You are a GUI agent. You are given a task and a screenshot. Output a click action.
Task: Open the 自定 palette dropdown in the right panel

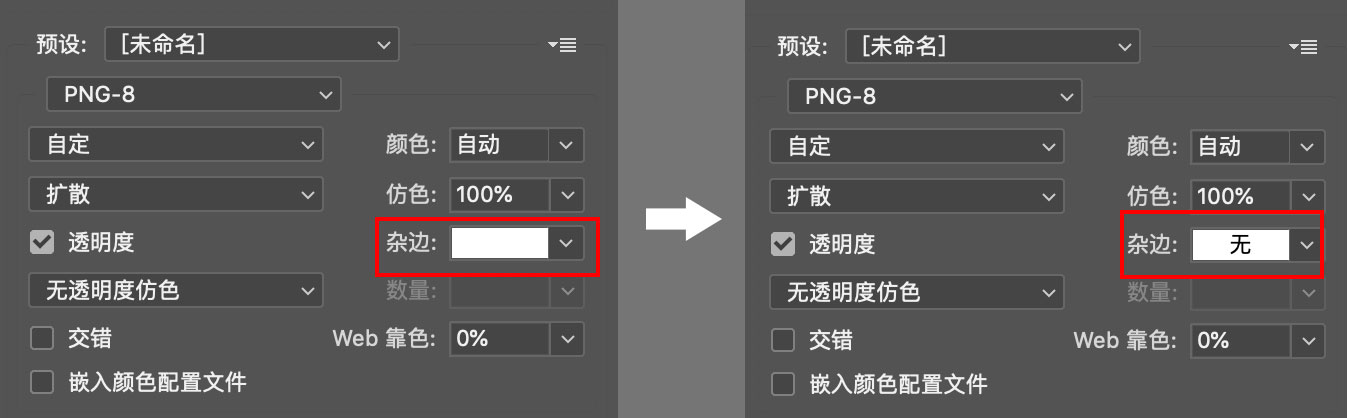[916, 146]
